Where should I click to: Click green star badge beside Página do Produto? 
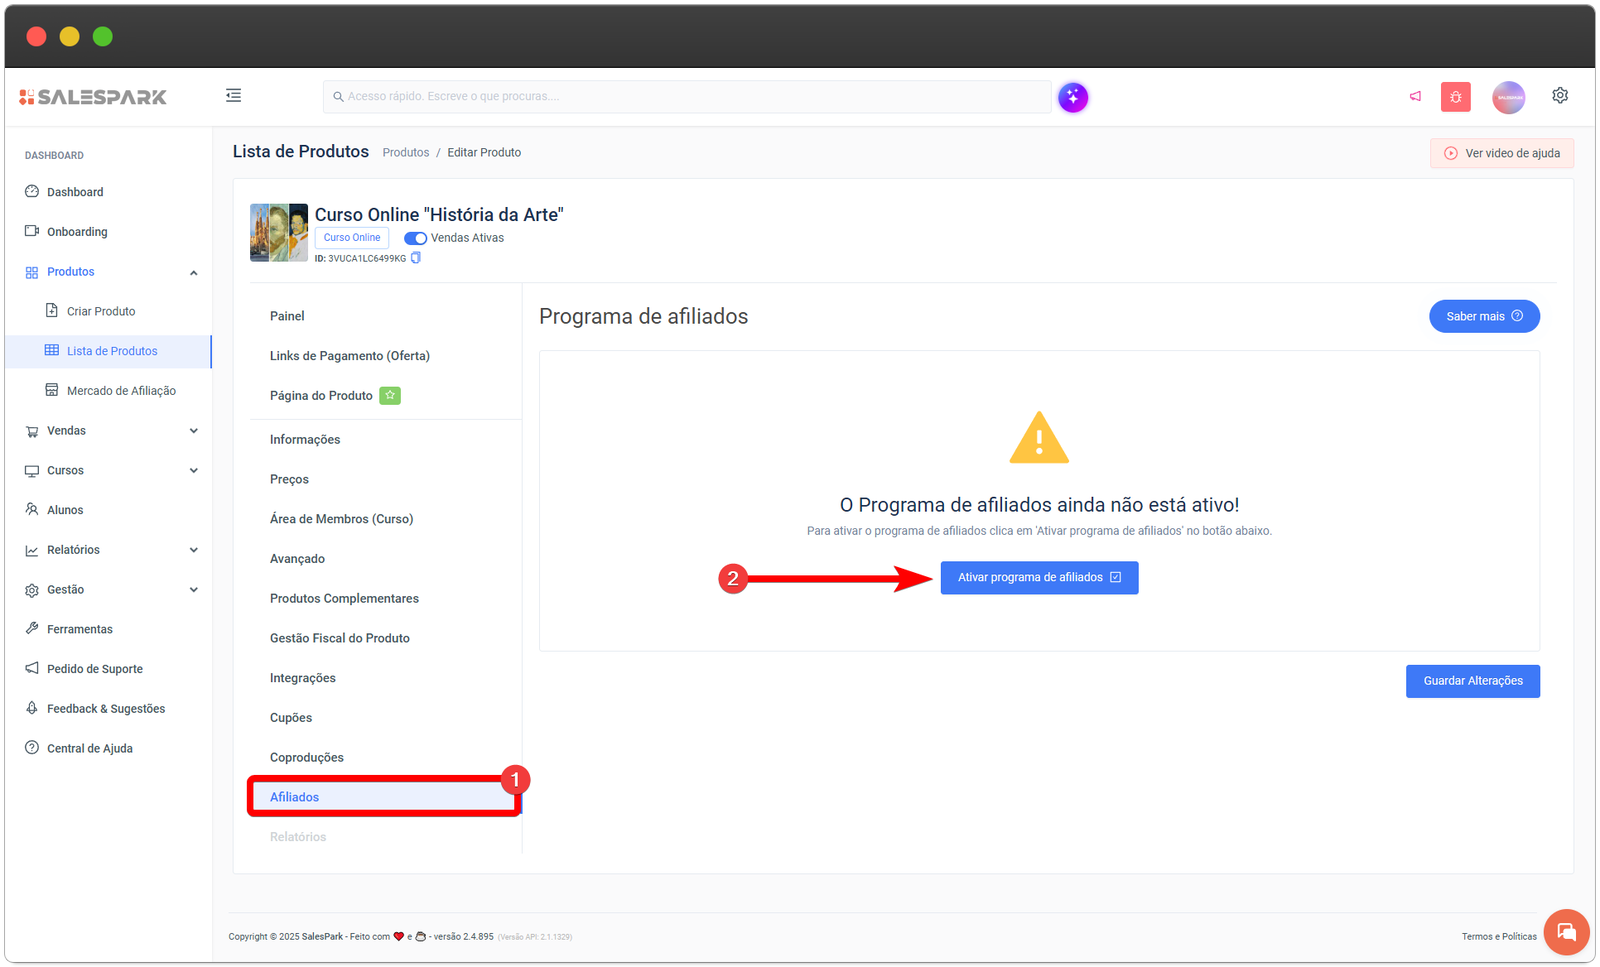(x=390, y=396)
